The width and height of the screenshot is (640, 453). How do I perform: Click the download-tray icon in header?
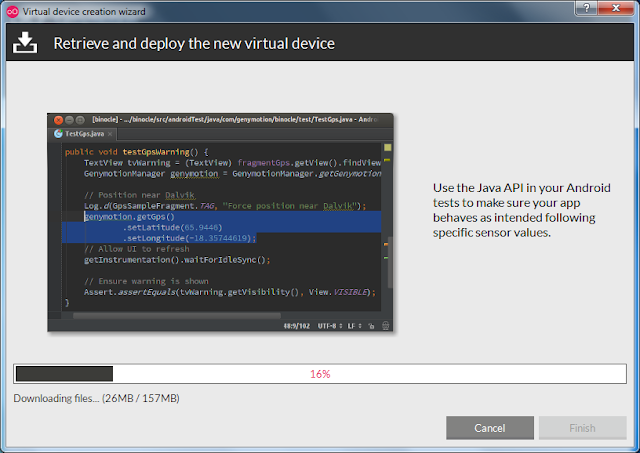(x=25, y=42)
